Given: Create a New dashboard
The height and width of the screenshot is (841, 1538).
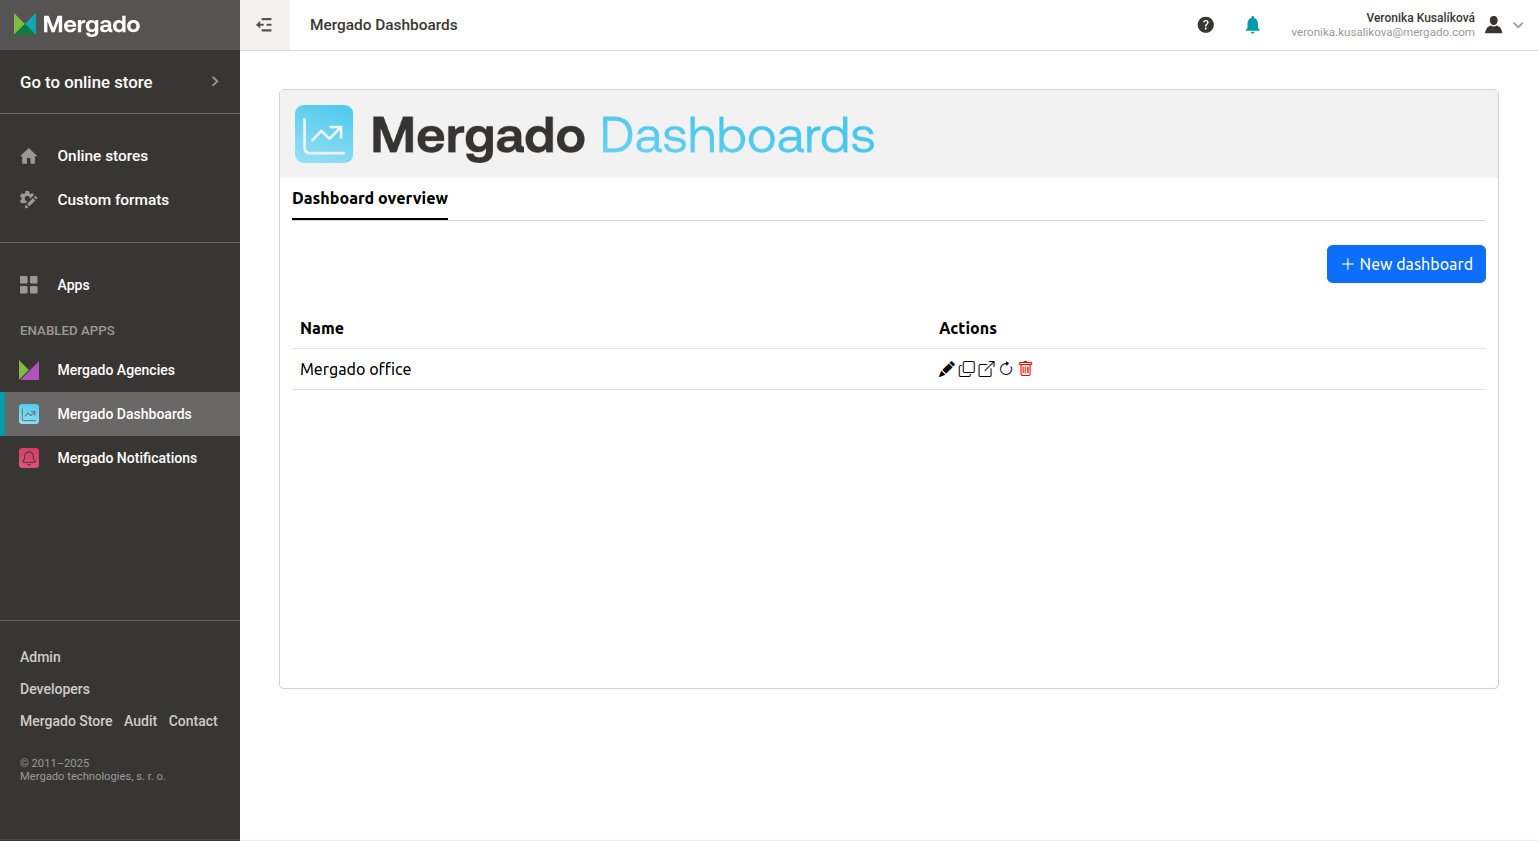Looking at the screenshot, I should click(x=1406, y=264).
